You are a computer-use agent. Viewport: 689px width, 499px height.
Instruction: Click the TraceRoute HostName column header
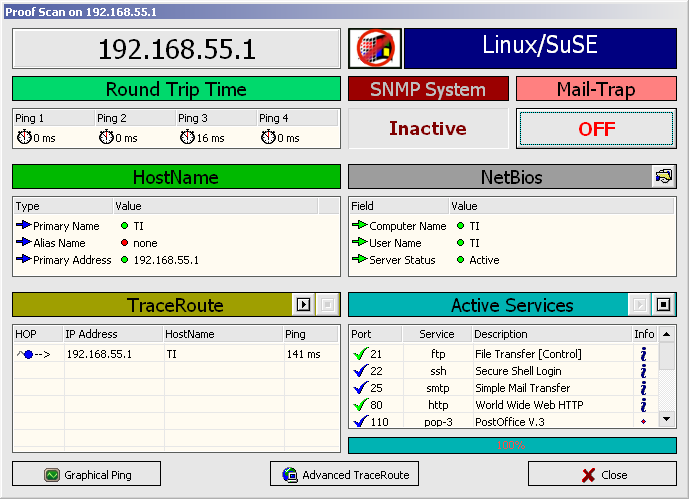[x=223, y=334]
